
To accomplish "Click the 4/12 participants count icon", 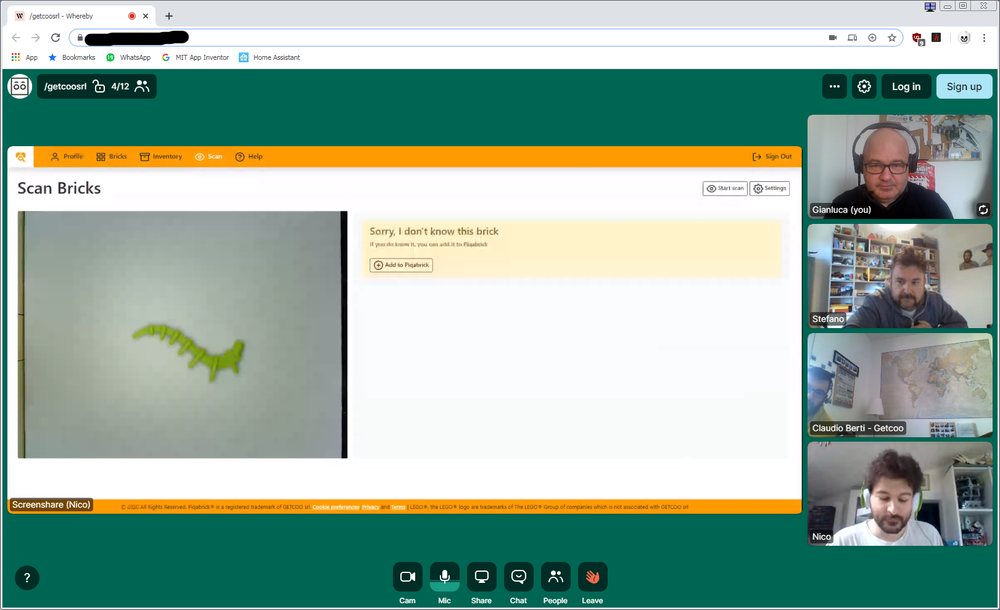I will pos(142,86).
